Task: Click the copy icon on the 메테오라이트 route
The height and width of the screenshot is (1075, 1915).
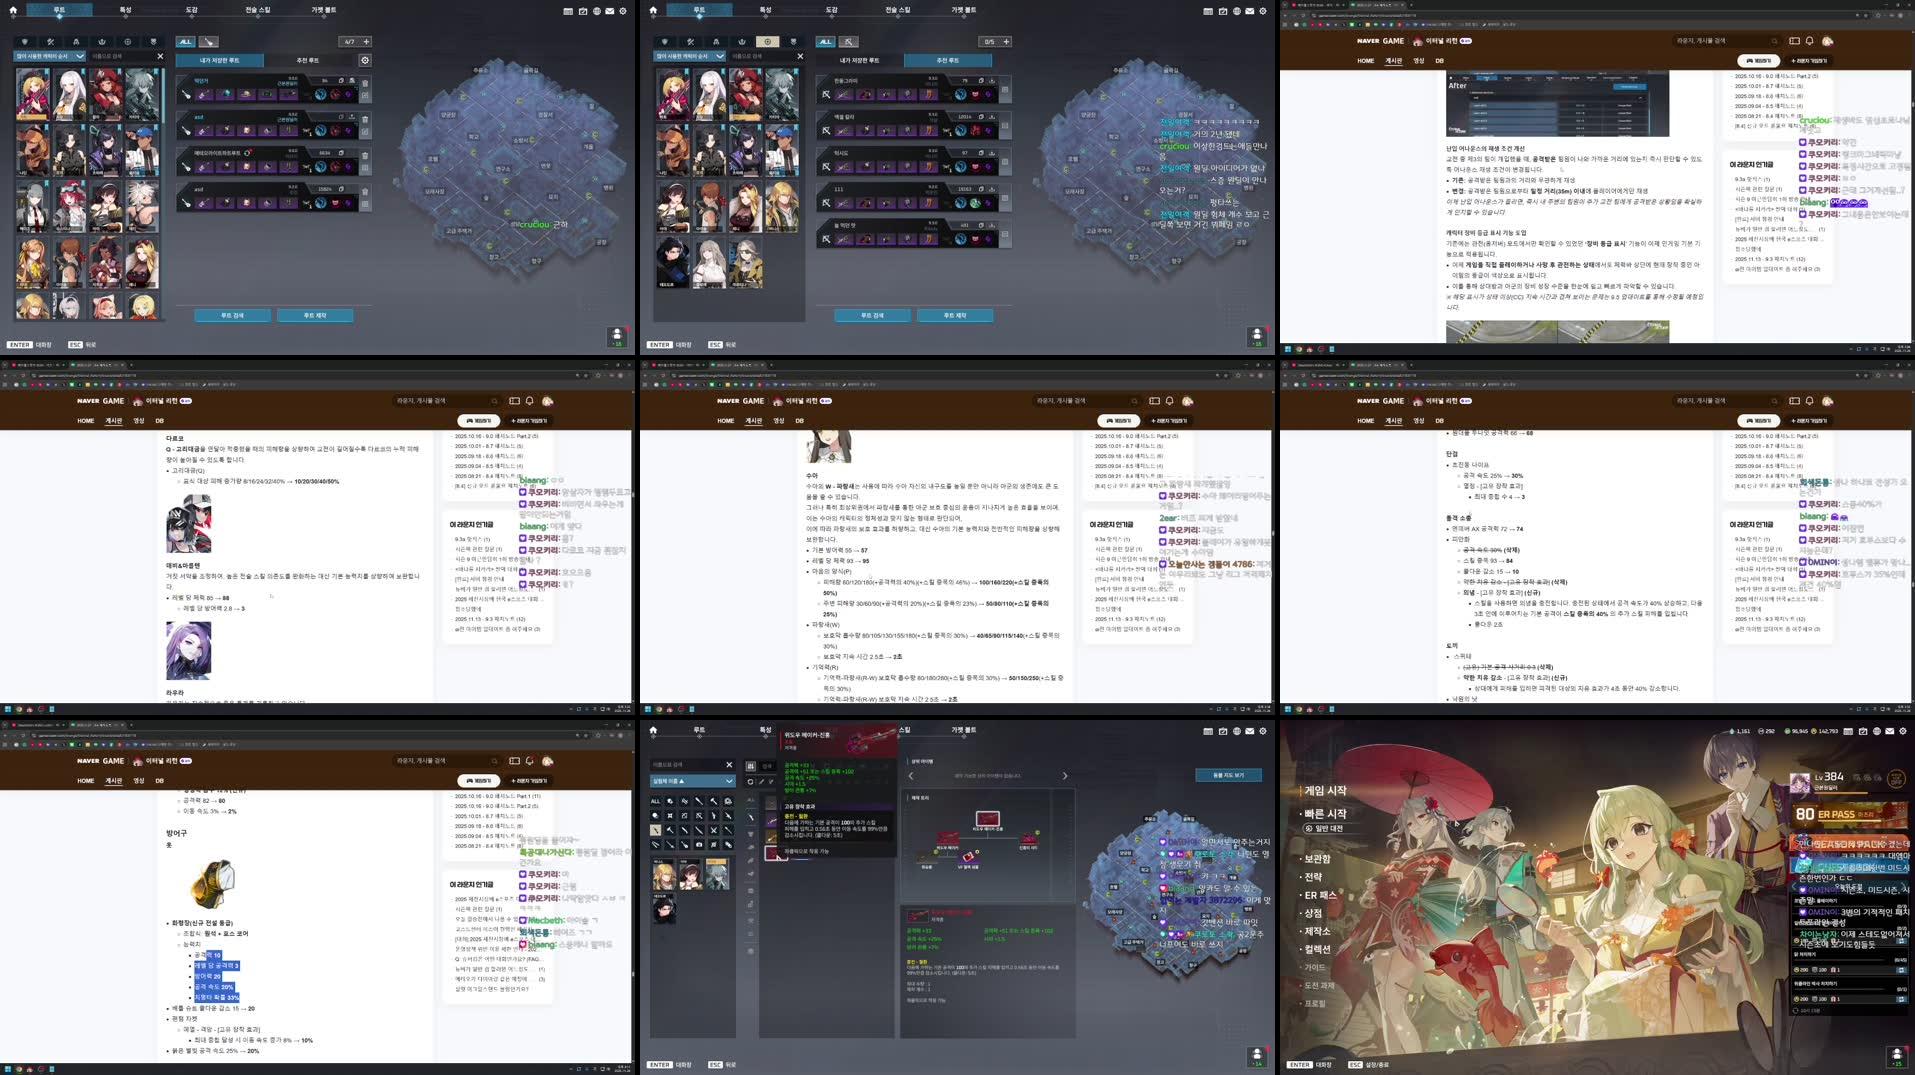Action: pos(341,152)
